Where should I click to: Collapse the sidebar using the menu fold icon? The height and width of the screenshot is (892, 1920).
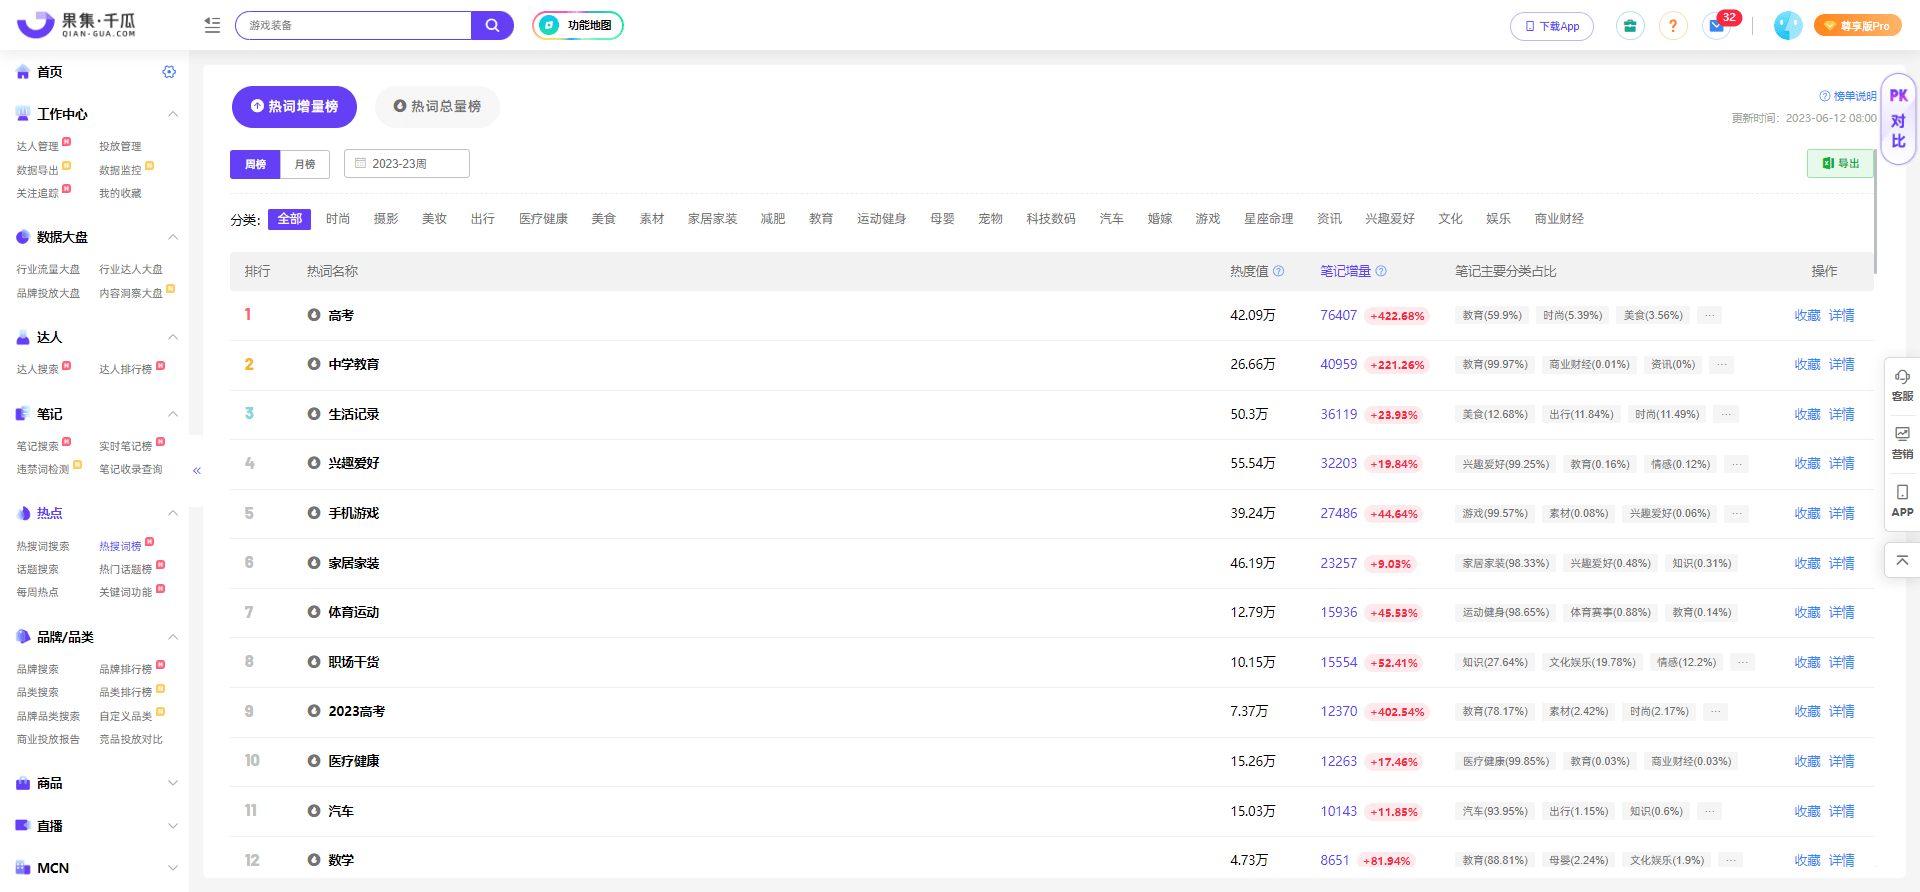point(212,25)
